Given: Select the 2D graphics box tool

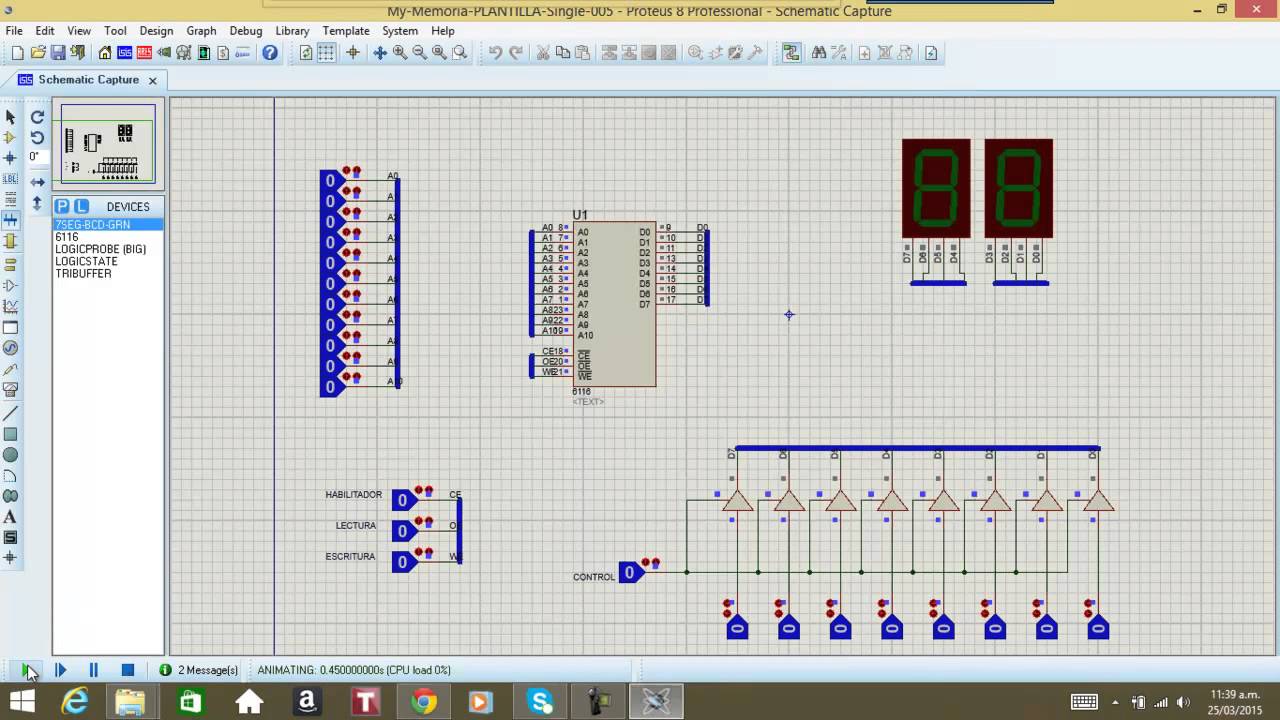Looking at the screenshot, I should [10, 434].
